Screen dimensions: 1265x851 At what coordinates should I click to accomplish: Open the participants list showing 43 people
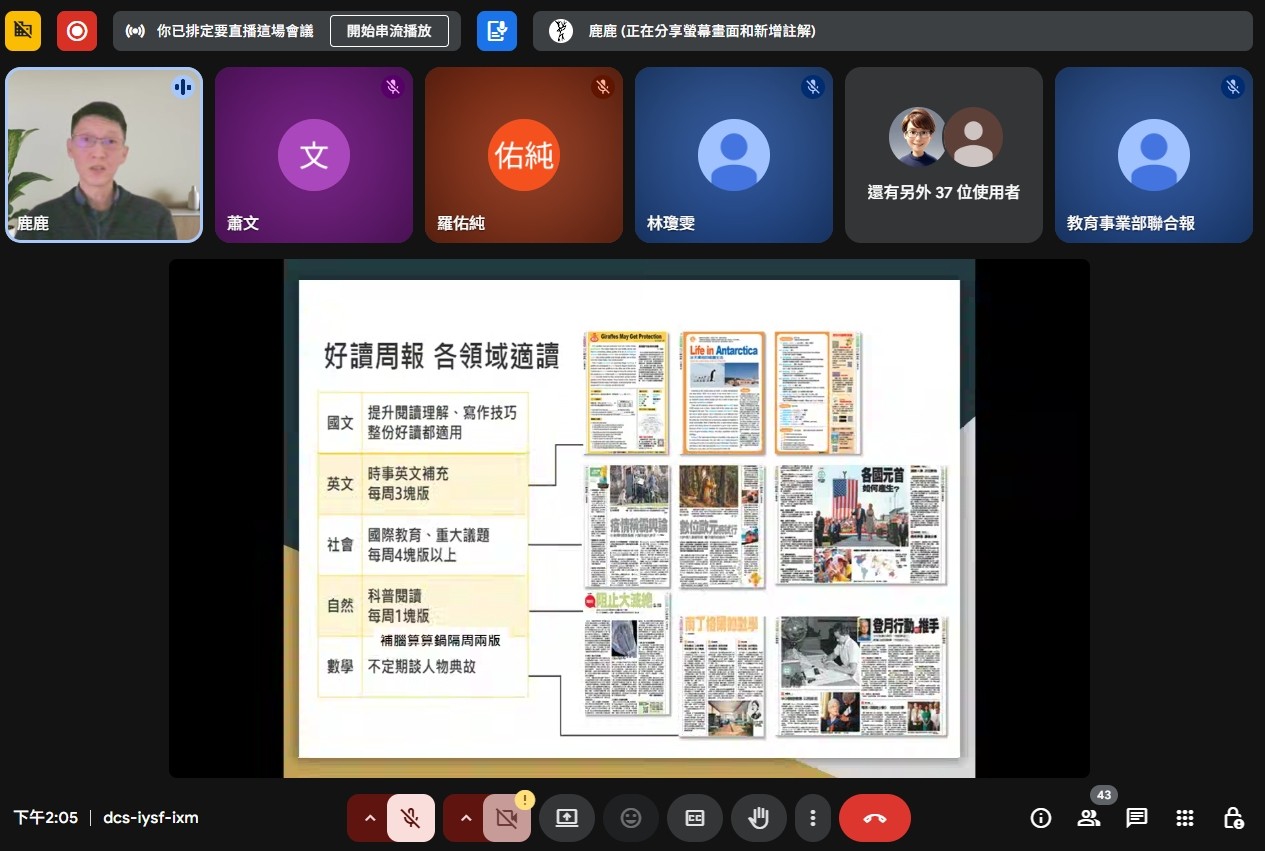click(1088, 818)
